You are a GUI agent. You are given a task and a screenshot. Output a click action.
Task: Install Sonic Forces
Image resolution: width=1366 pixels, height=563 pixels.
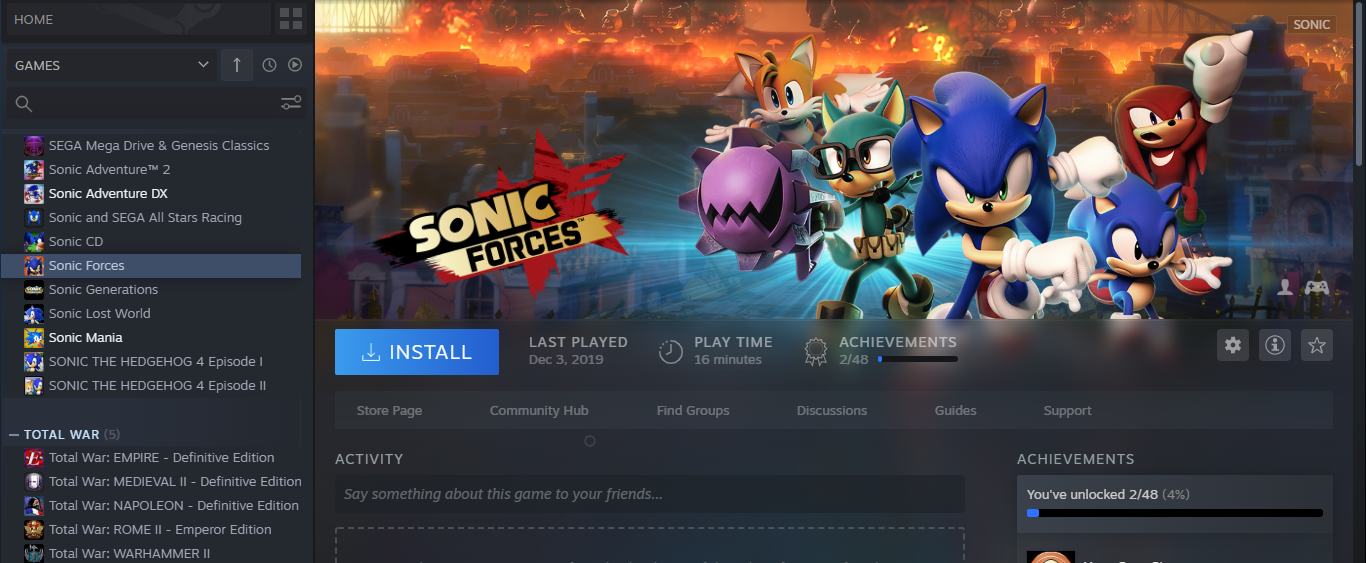coord(417,352)
